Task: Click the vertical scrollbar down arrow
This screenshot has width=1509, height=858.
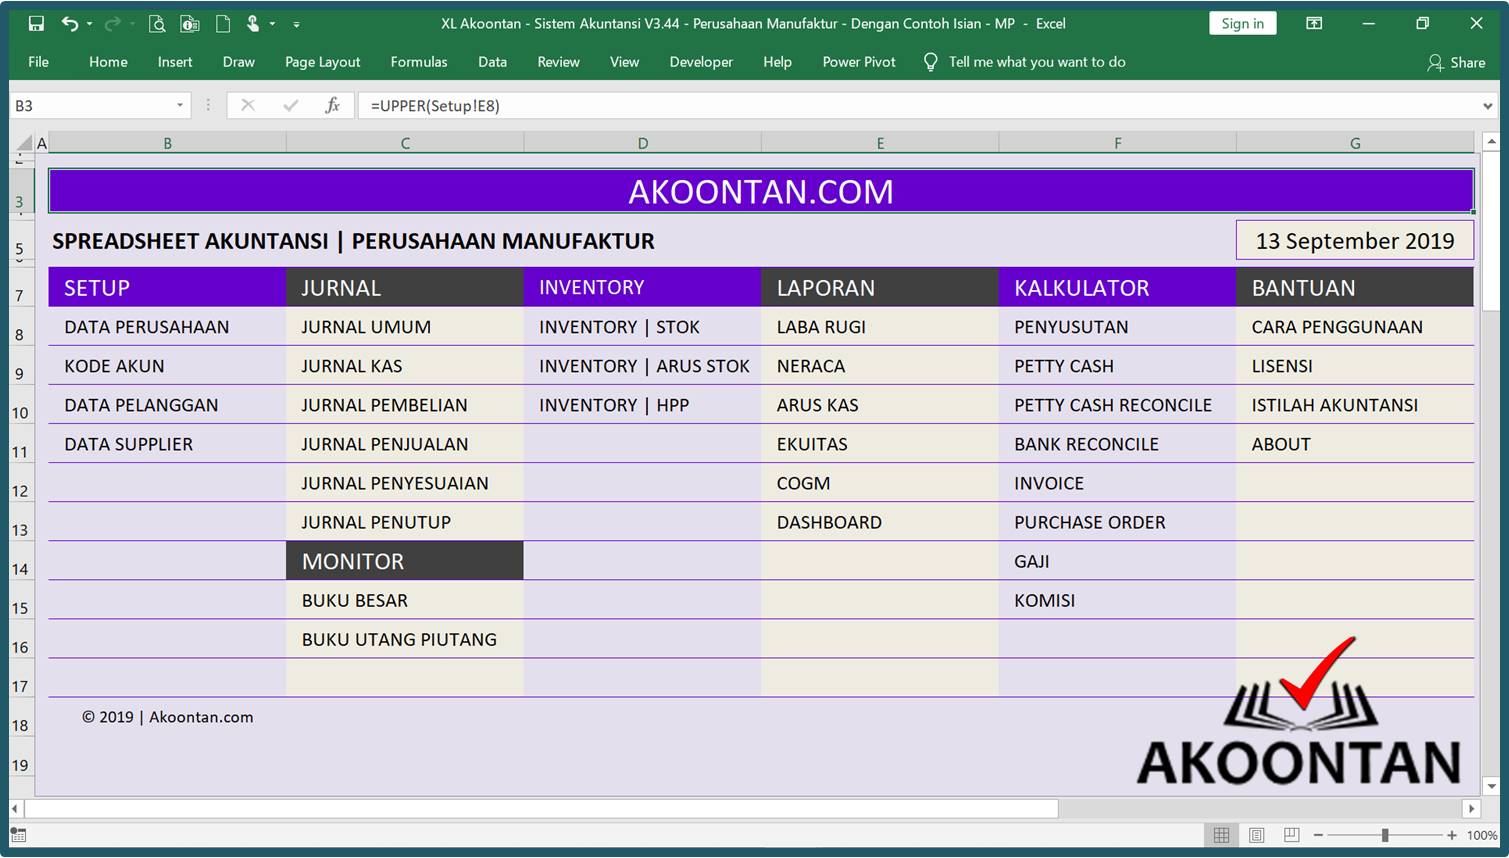Action: click(x=1490, y=785)
